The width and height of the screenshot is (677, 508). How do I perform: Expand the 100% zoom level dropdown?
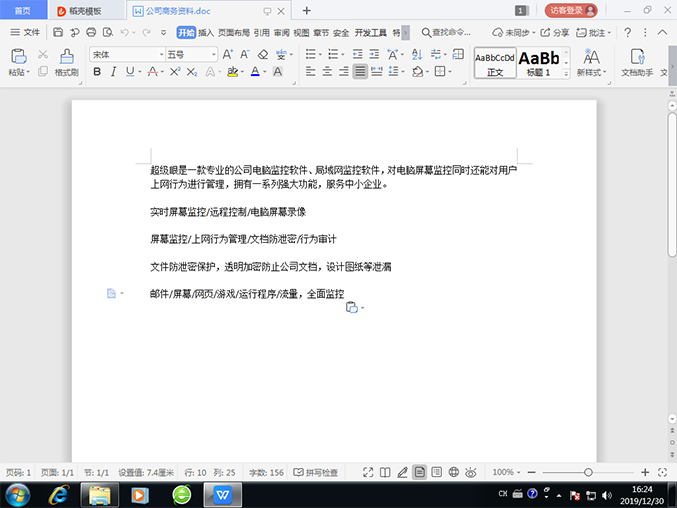506,473
